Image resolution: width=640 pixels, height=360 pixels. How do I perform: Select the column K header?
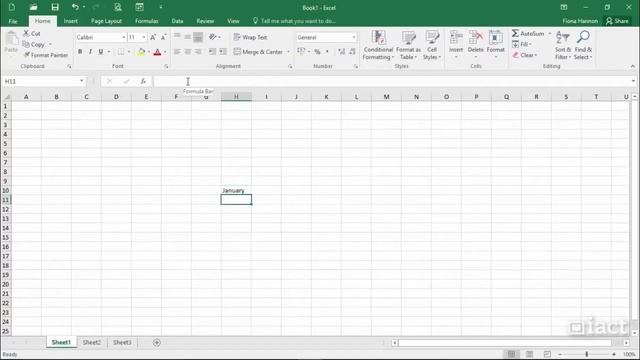coord(326,97)
